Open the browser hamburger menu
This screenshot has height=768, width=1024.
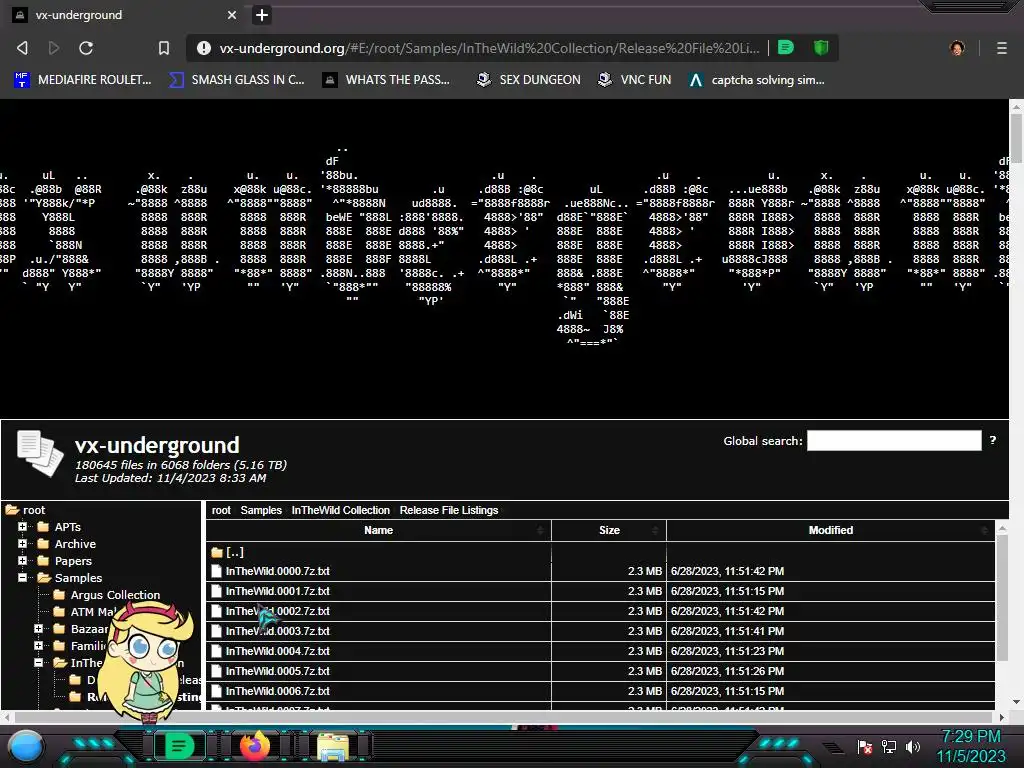click(x=1002, y=48)
